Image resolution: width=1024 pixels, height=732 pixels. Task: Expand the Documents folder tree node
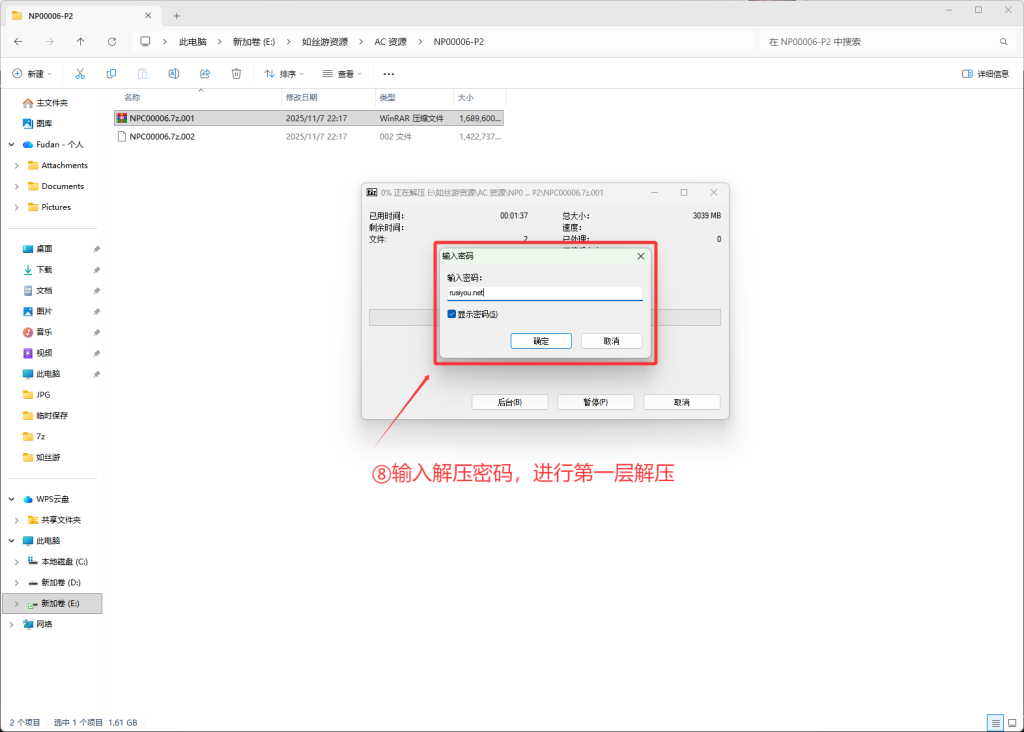click(x=17, y=186)
